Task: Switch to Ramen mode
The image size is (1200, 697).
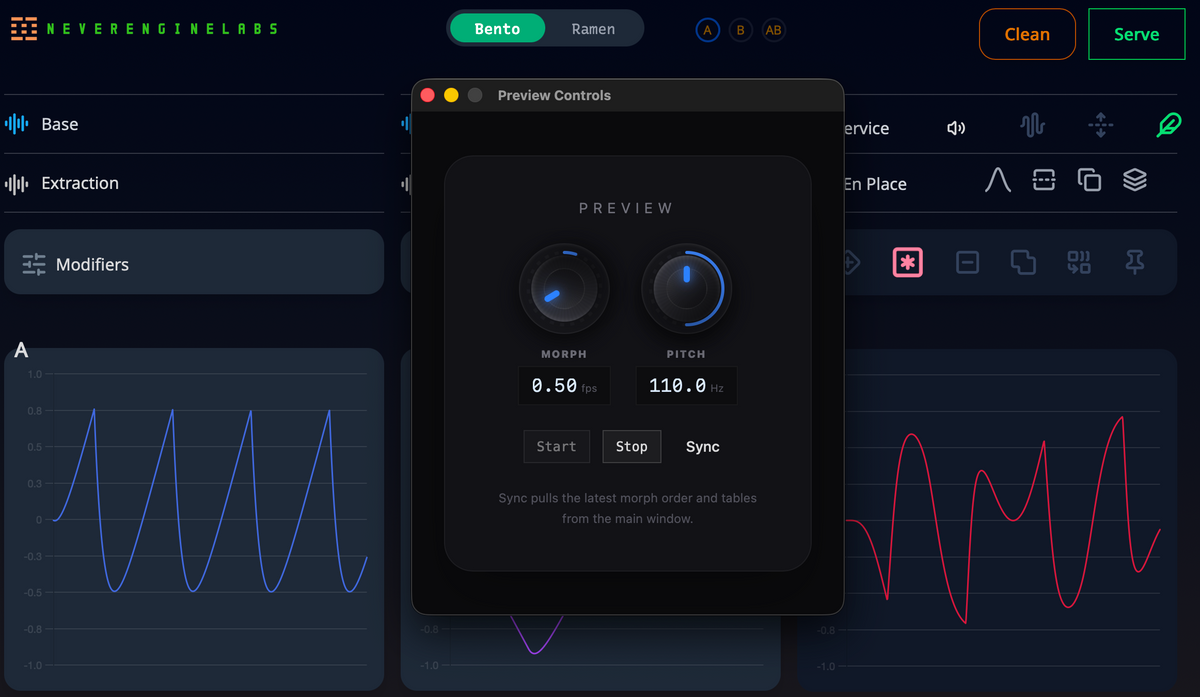Action: [593, 29]
